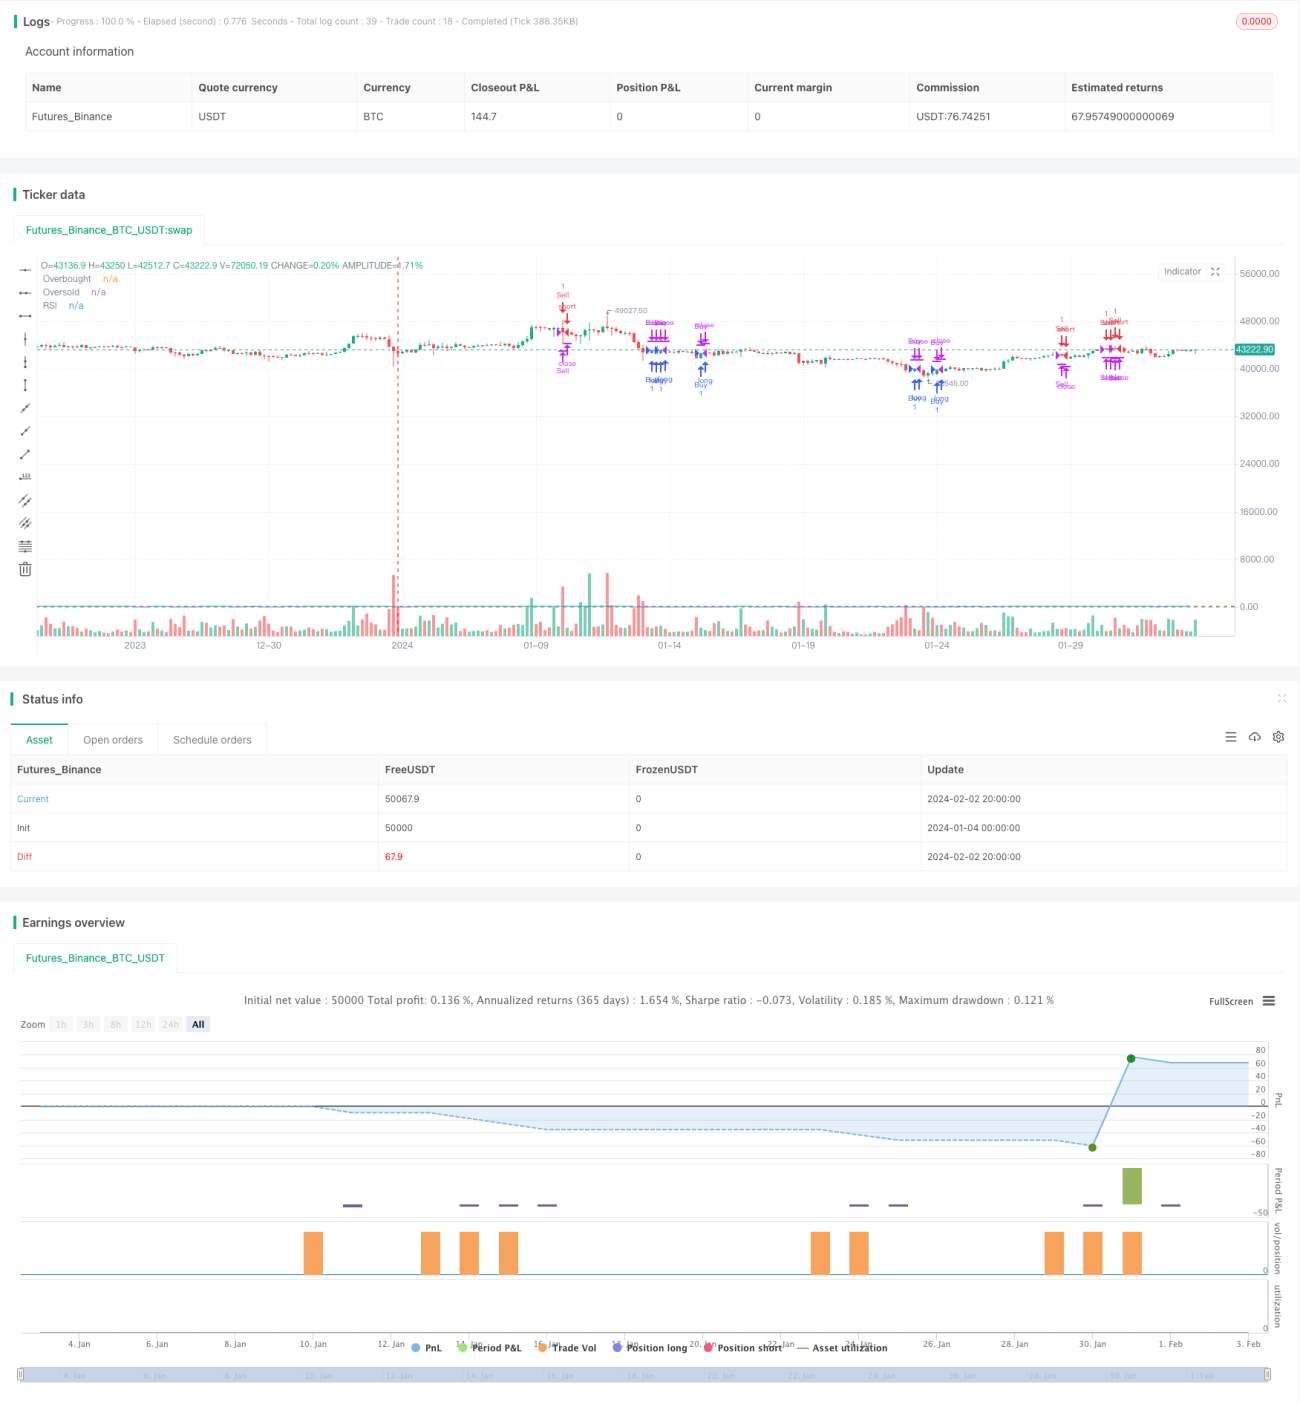Image resolution: width=1300 pixels, height=1404 pixels.
Task: Select the diagonal ray line tool
Action: [x=25, y=431]
